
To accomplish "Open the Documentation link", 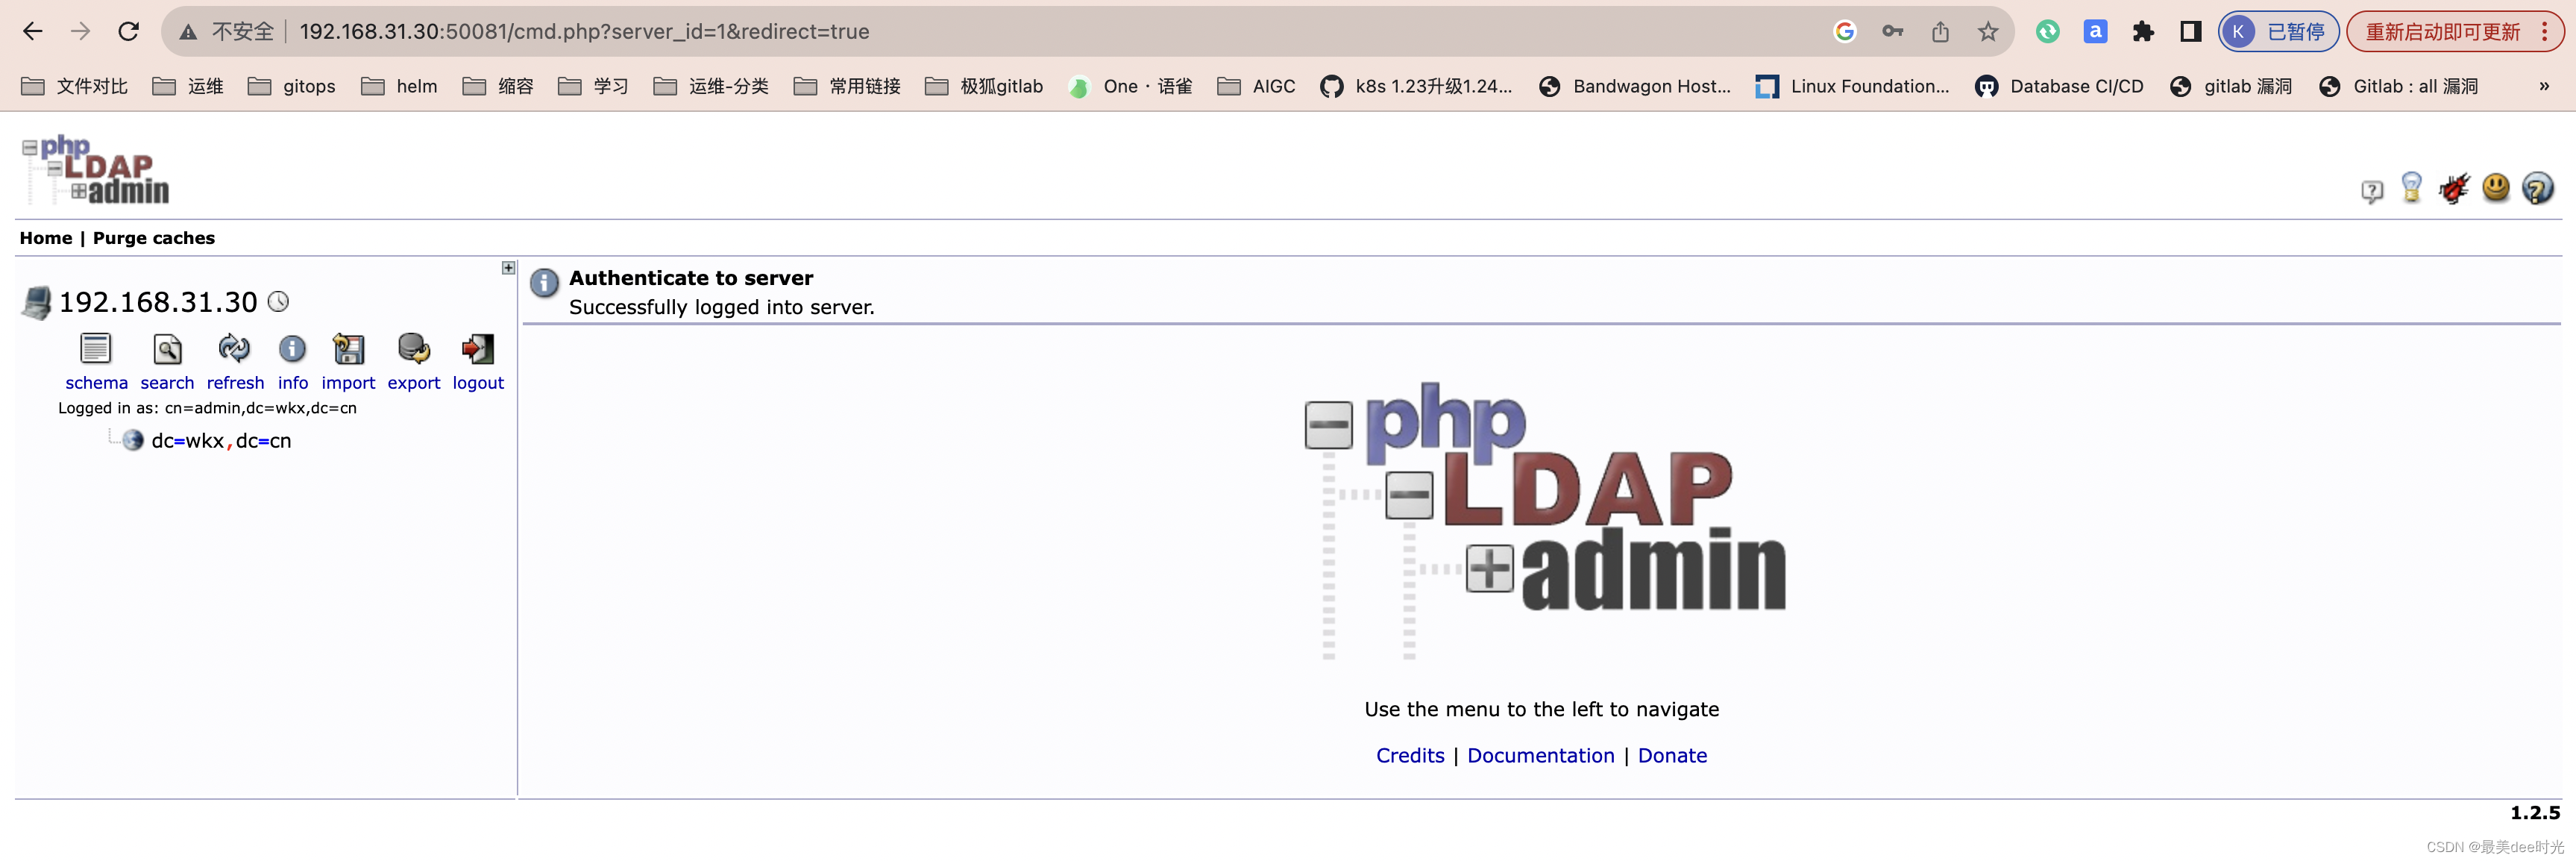I will [1541, 756].
